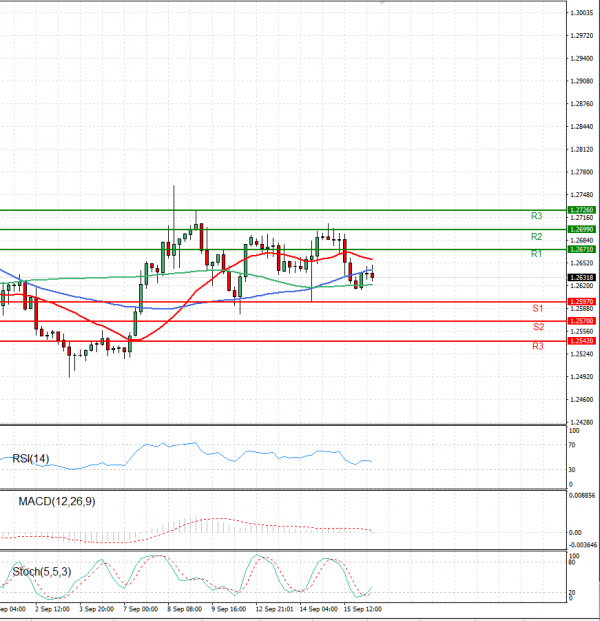Click the 1.28760 price axis value
The width and height of the screenshot is (600, 621).
(581, 104)
